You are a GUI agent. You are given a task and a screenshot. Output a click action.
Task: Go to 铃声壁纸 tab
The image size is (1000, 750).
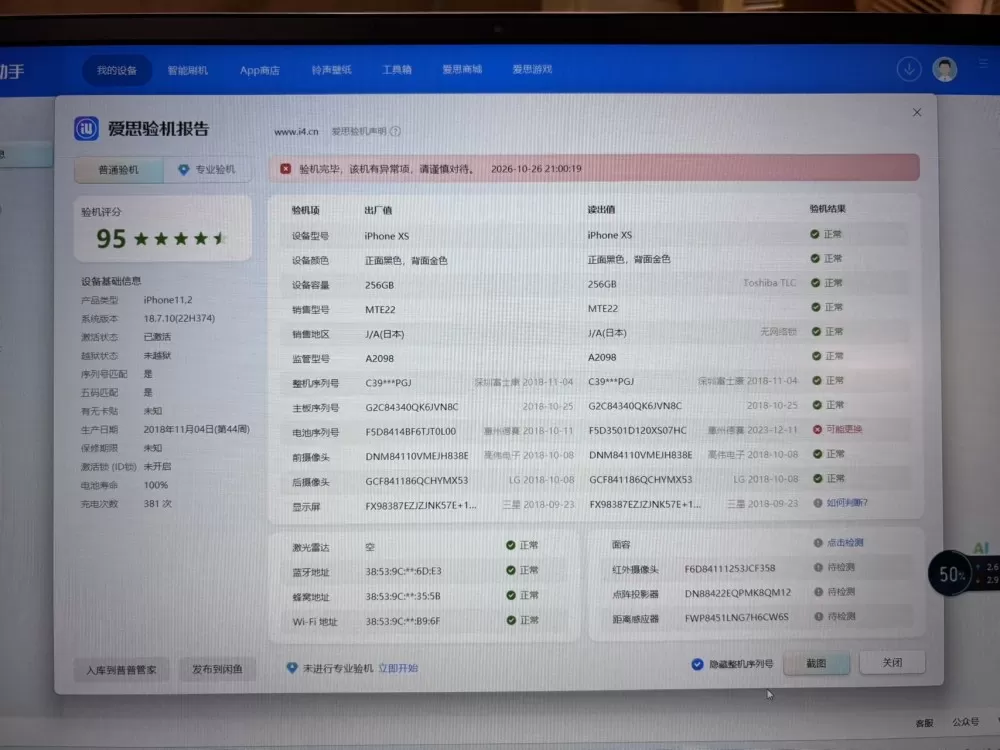click(331, 70)
